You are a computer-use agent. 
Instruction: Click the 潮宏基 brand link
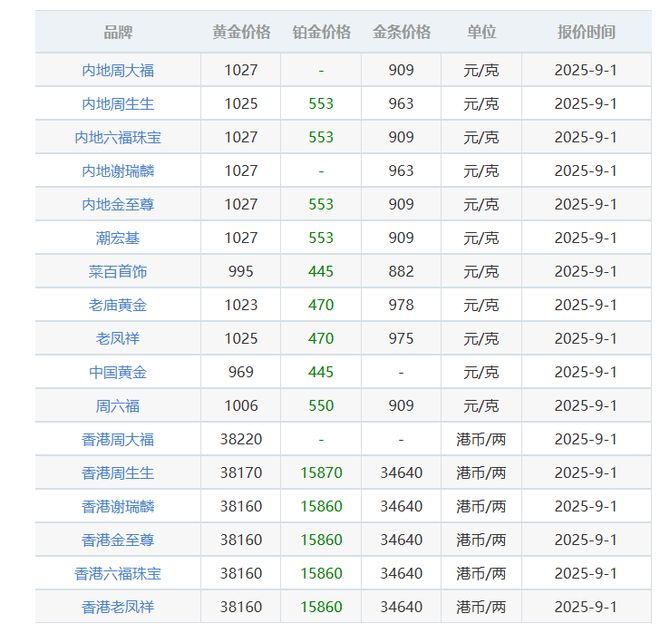118,238
